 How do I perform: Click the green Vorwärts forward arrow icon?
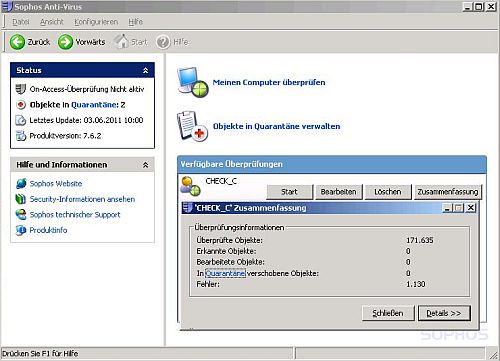[x=65, y=42]
